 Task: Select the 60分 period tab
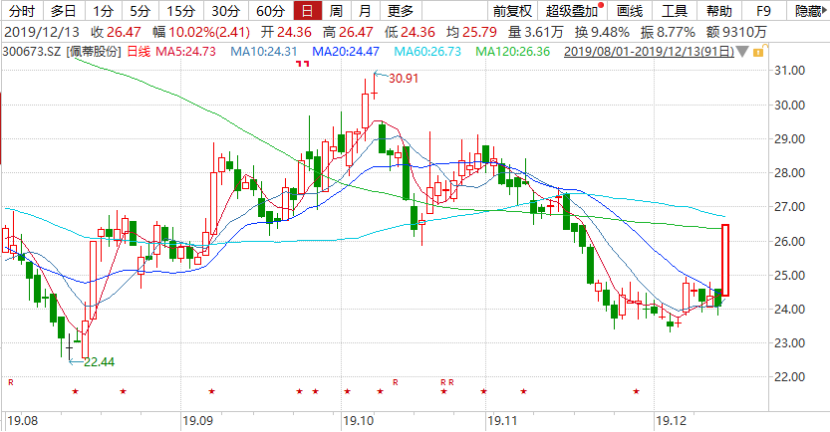pyautogui.click(x=270, y=11)
